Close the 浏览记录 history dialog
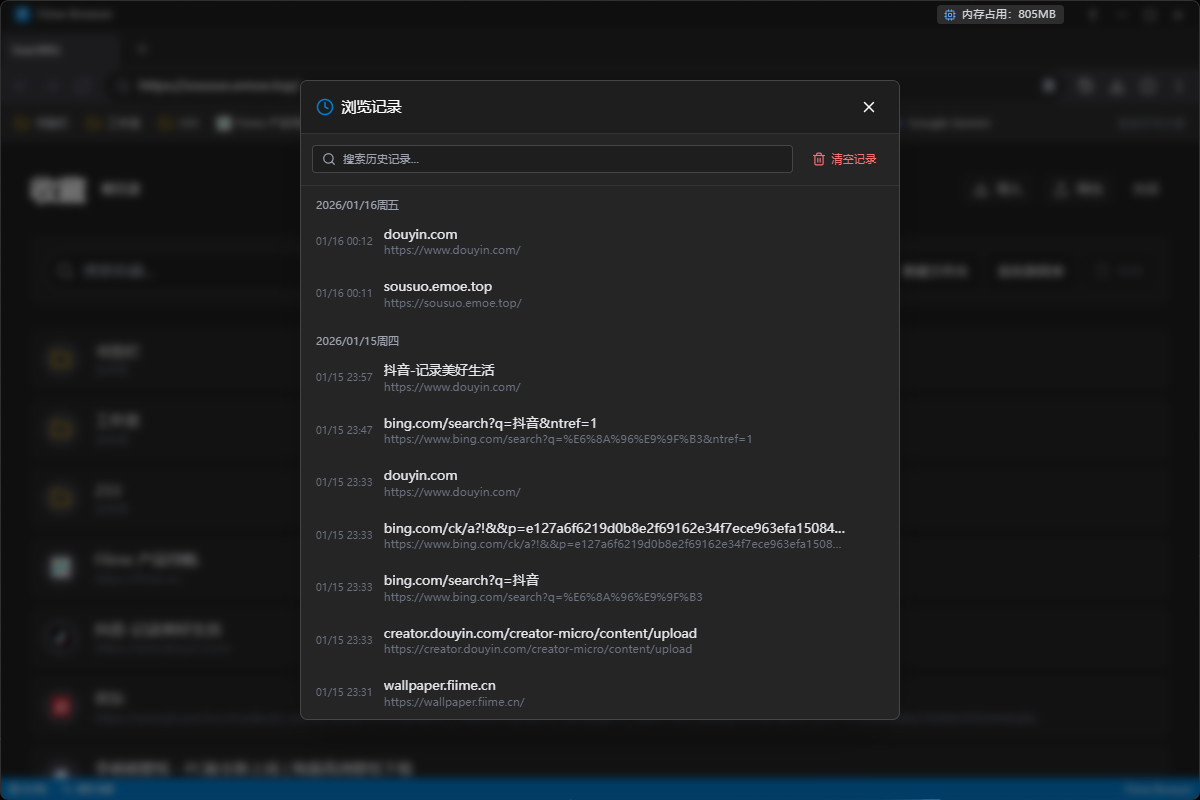Image resolution: width=1200 pixels, height=800 pixels. click(869, 107)
